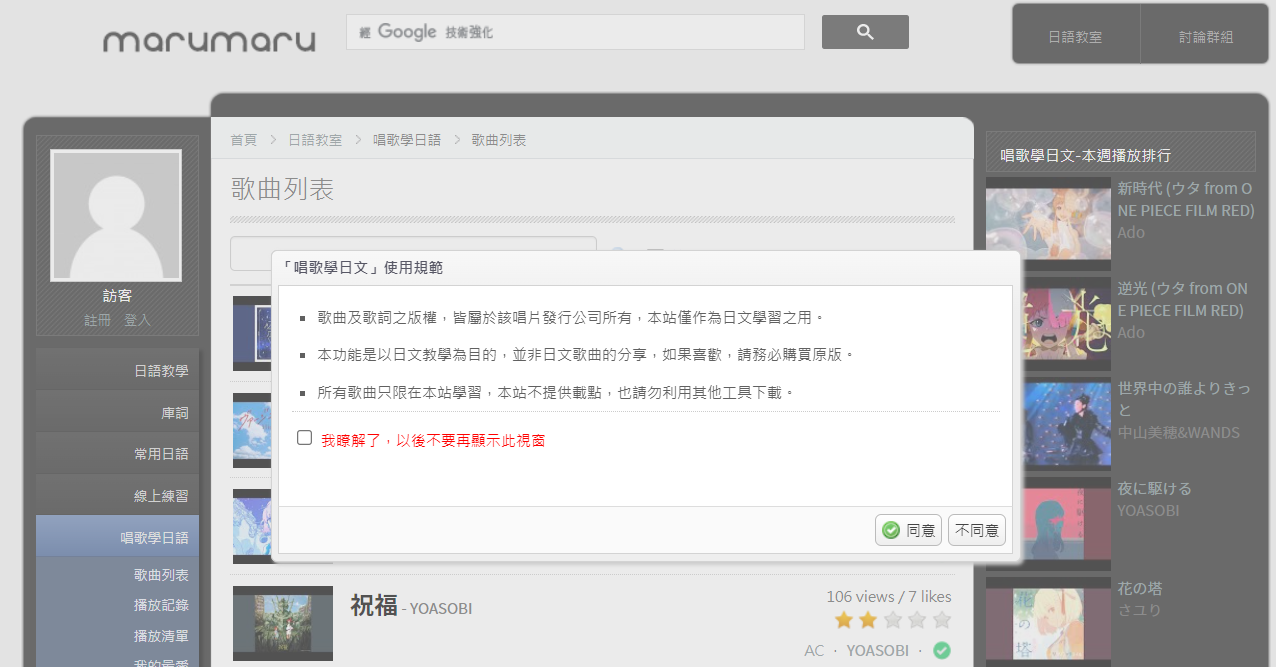Click the 不同意 button in the dialog
Image resolution: width=1276 pixels, height=667 pixels.
point(977,530)
